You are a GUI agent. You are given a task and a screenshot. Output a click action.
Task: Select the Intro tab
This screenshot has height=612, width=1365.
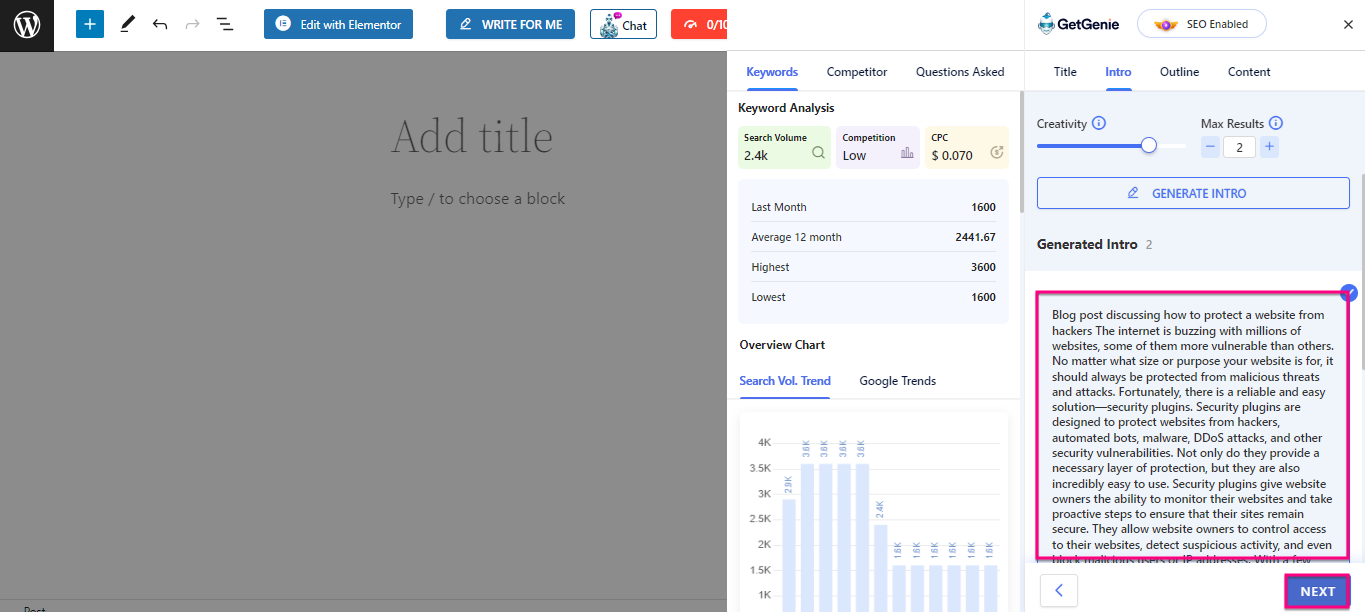click(1118, 72)
